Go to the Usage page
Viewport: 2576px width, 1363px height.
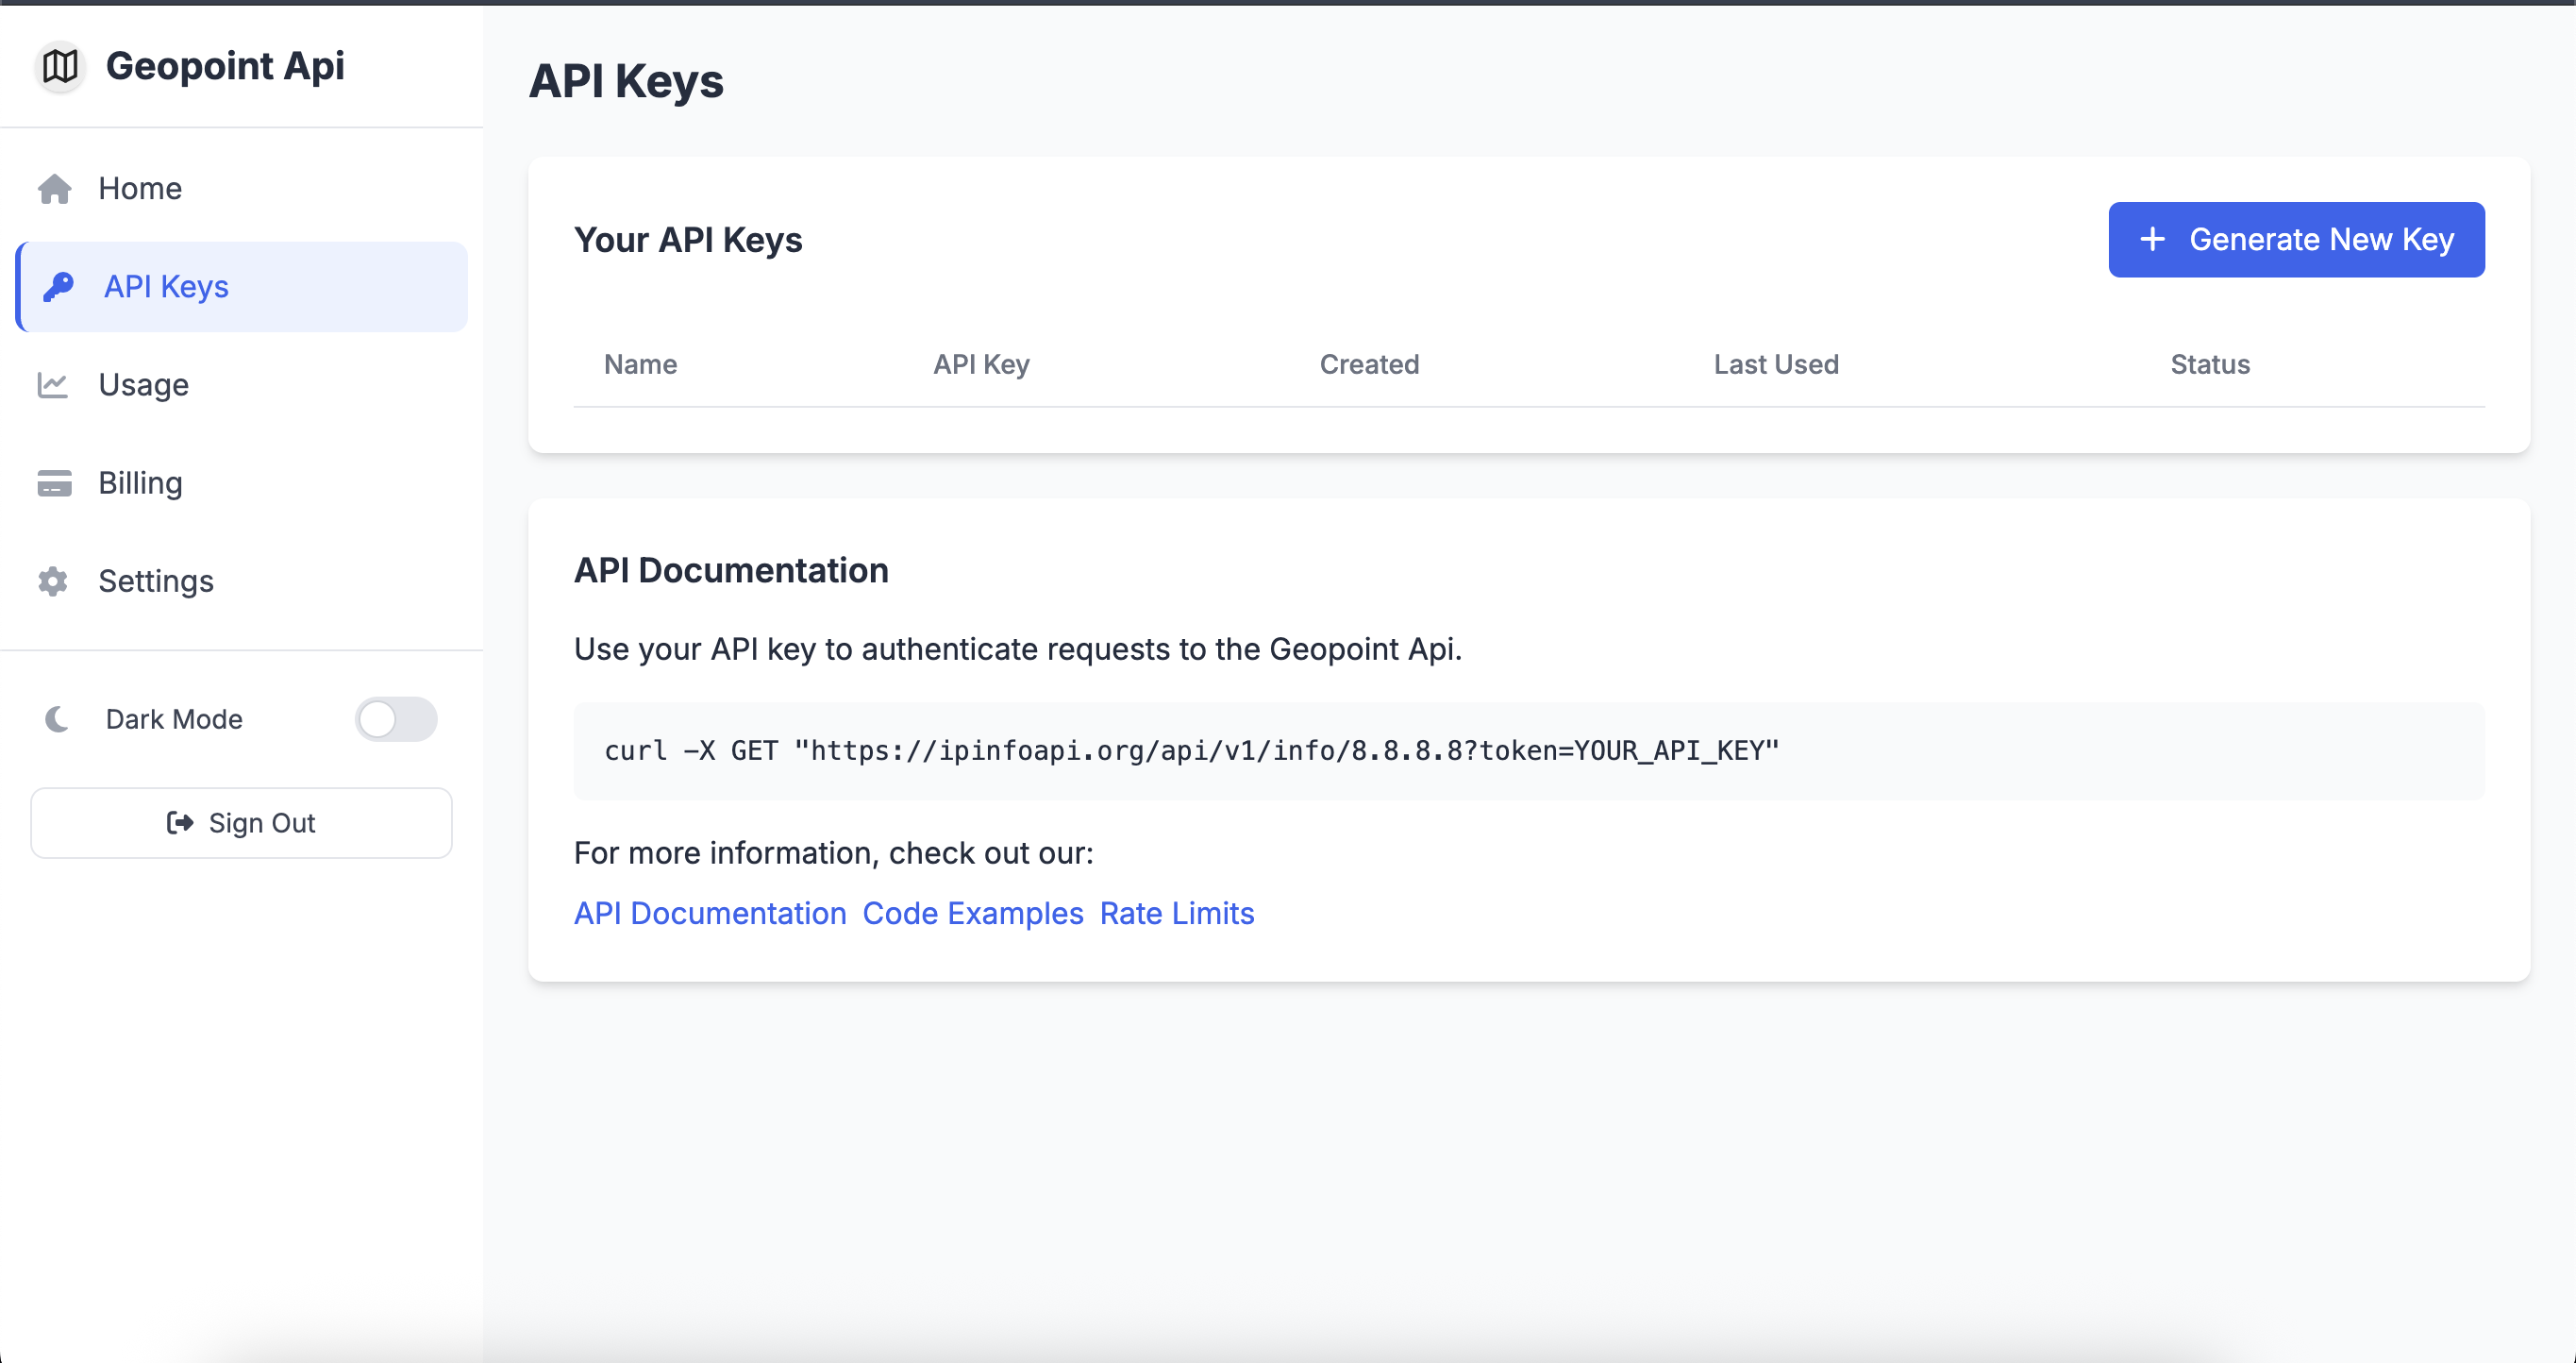tap(241, 384)
